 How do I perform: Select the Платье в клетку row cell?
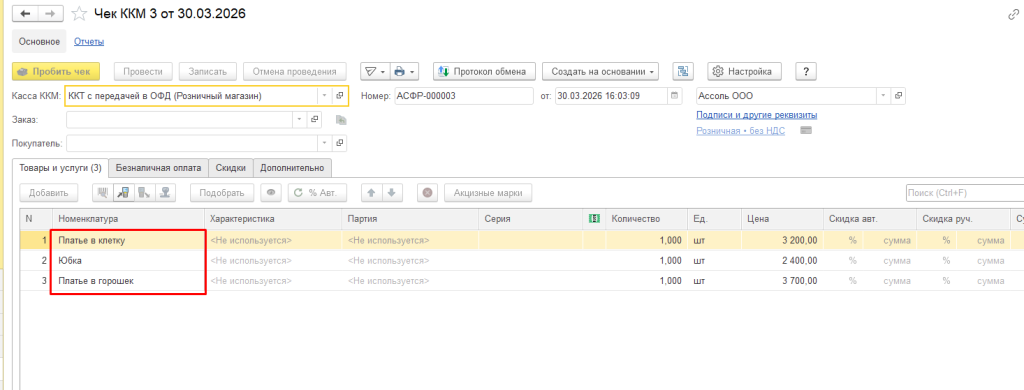click(128, 240)
